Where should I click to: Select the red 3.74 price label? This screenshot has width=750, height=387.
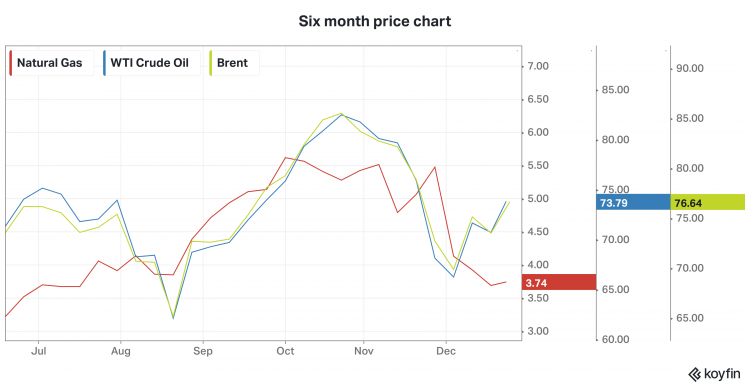coord(559,282)
